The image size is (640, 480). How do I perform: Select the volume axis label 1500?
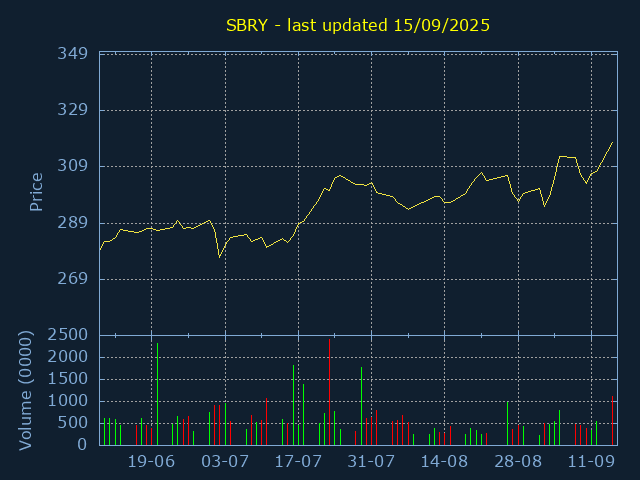68,379
